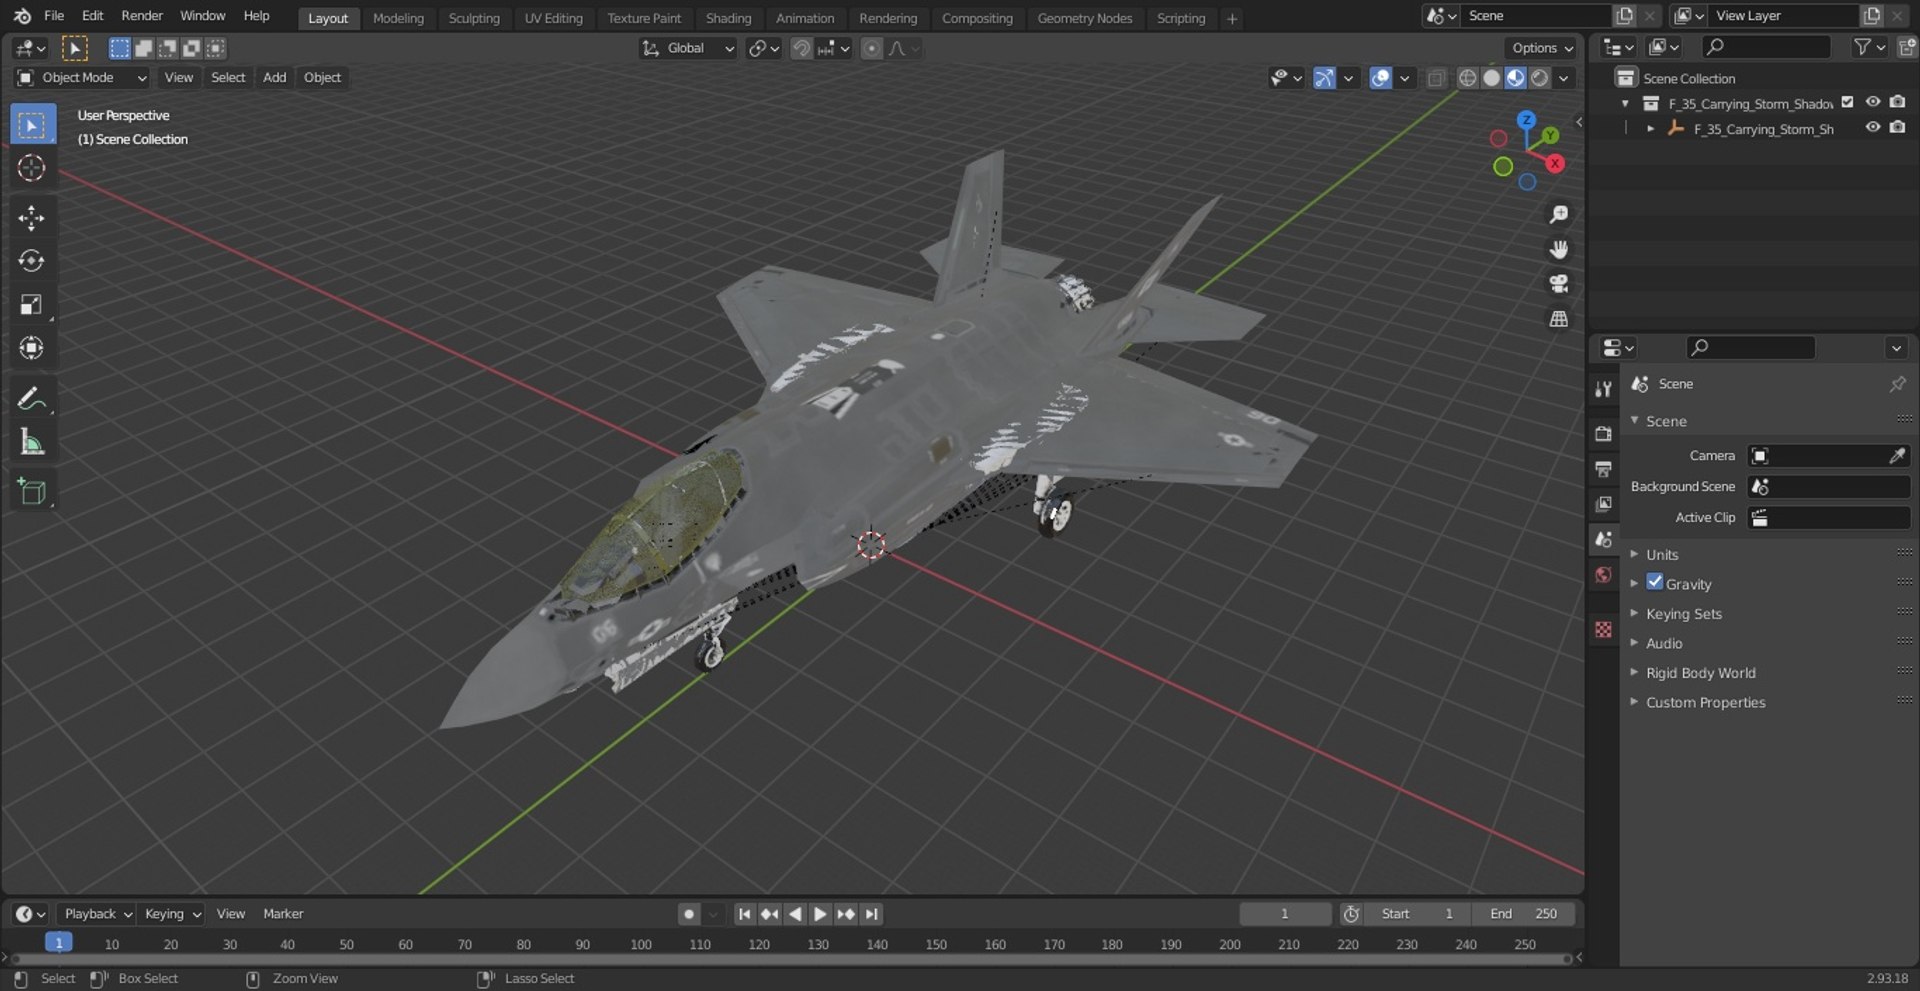Hide F_35_Carrying_Storm_Shadow collection in viewport
Screen dimensions: 1920x991
coord(1873,102)
